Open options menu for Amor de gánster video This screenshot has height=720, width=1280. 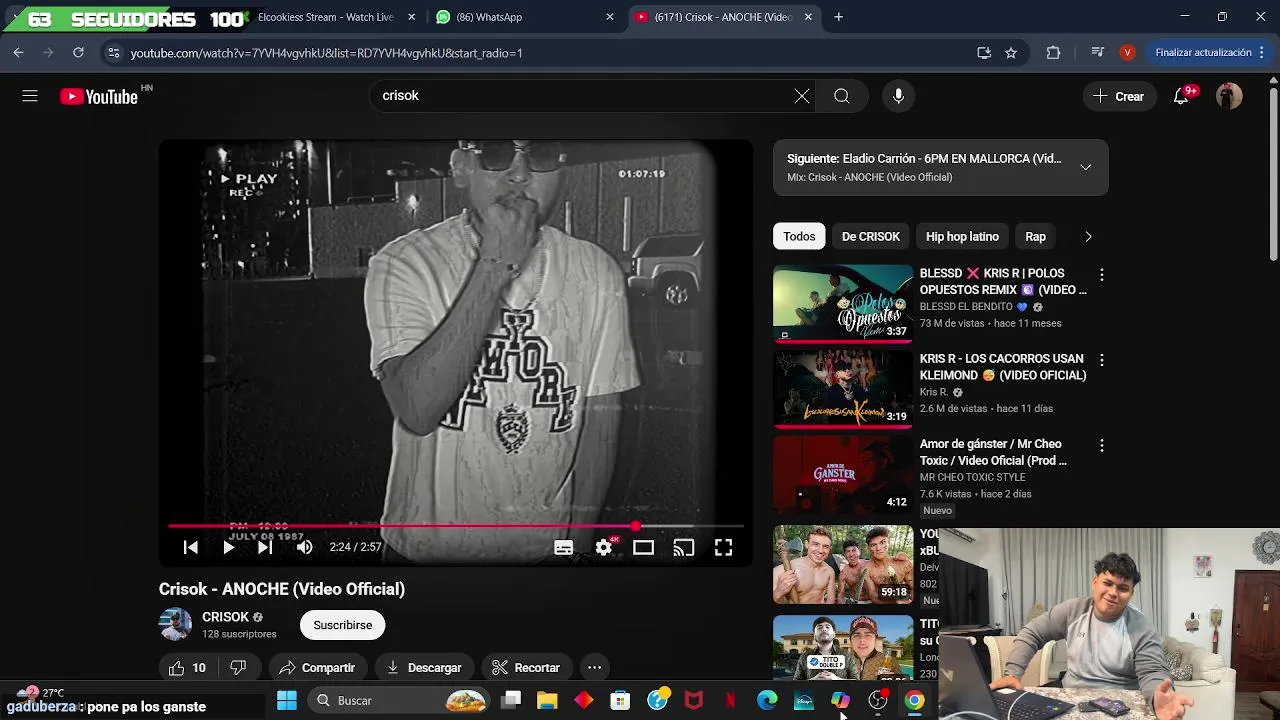coord(1102,446)
